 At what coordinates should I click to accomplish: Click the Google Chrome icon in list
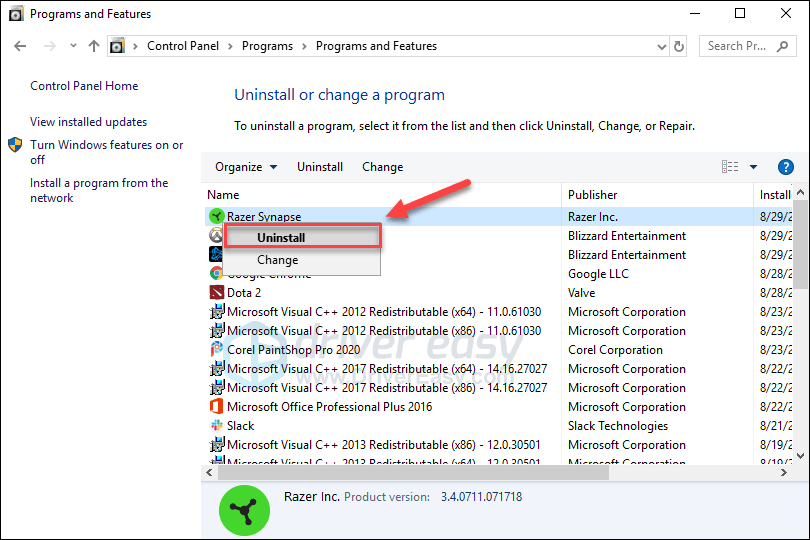coord(215,273)
